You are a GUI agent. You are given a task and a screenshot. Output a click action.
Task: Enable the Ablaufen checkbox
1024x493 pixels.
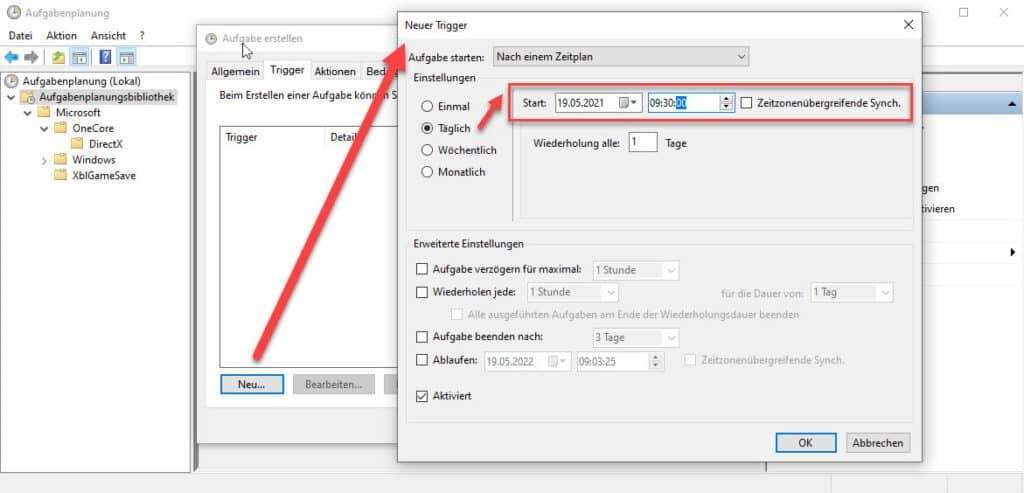pos(421,360)
